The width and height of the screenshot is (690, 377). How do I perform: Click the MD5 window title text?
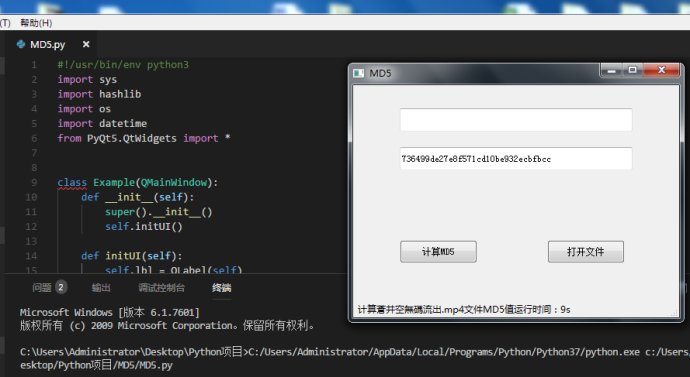point(380,73)
